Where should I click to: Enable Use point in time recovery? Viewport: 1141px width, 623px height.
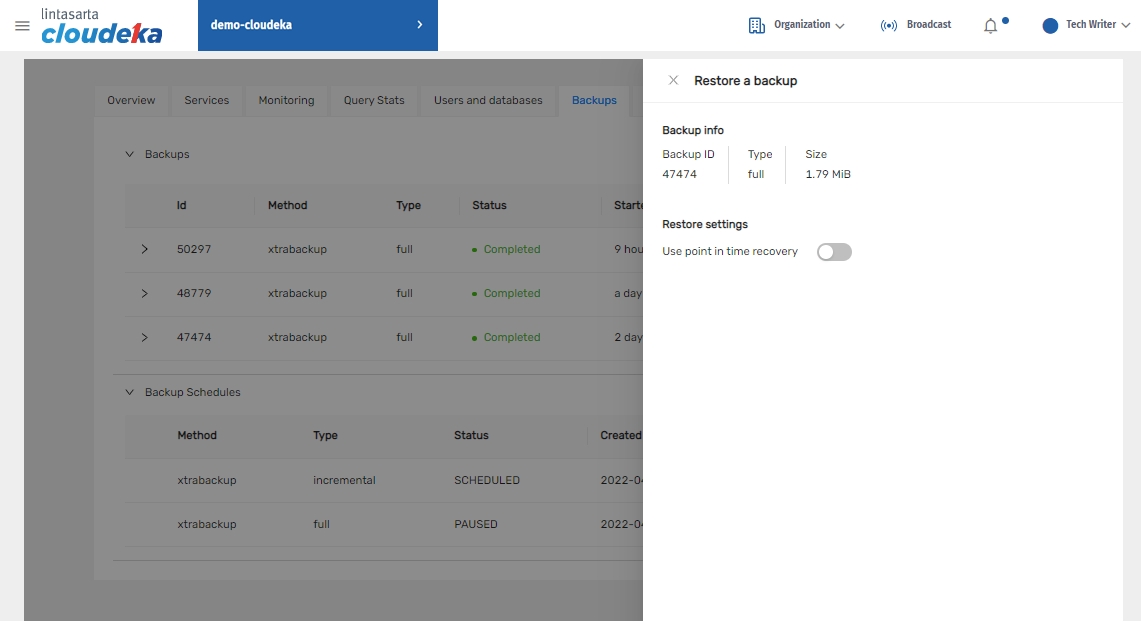point(834,252)
